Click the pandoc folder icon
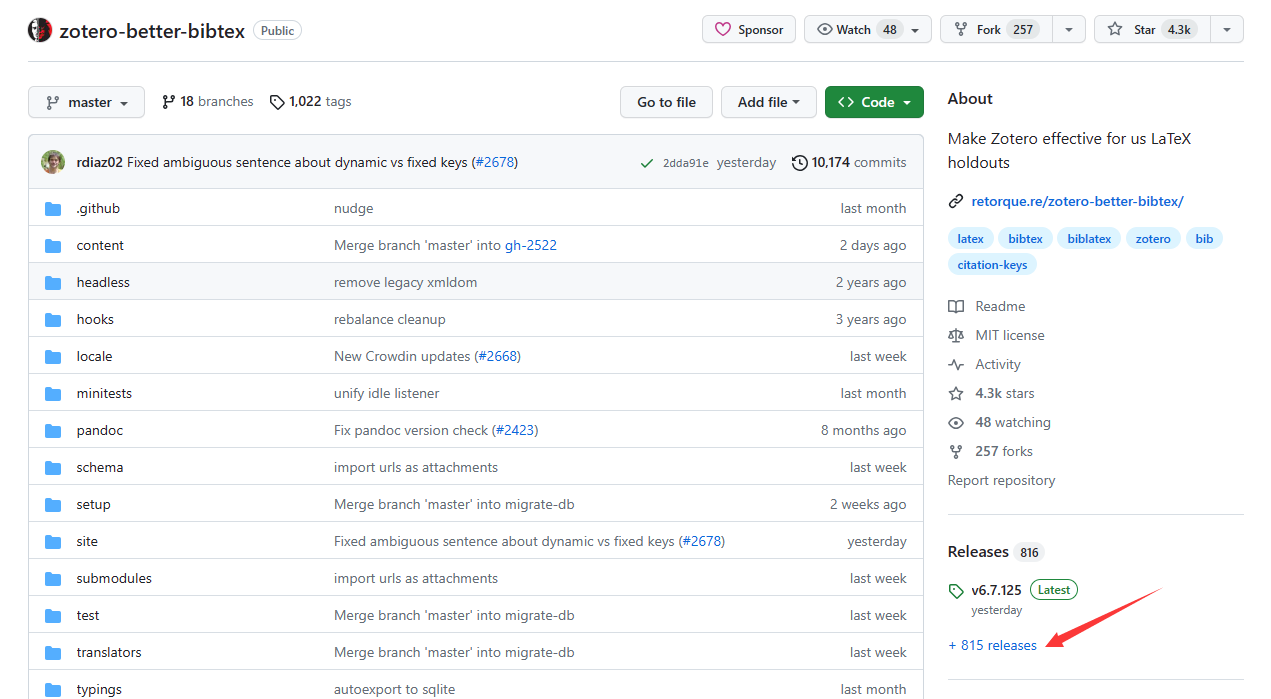 pyautogui.click(x=53, y=431)
